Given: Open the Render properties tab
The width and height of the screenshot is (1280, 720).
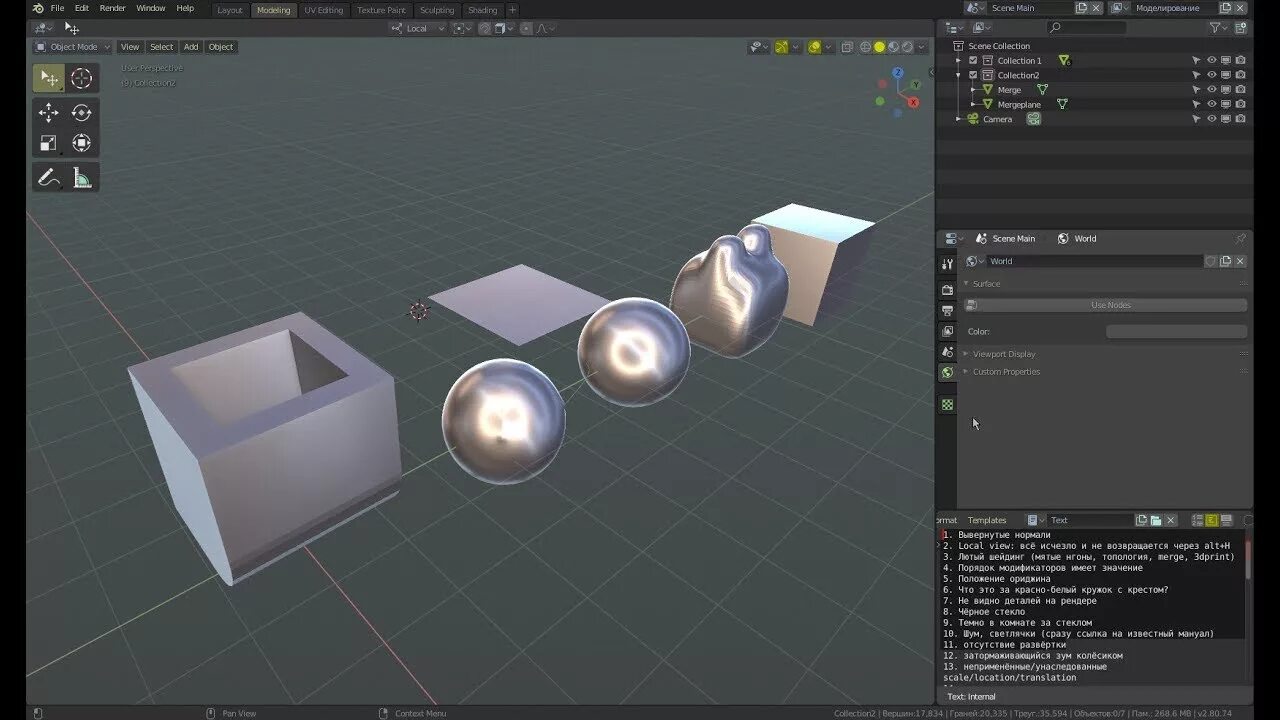Looking at the screenshot, I should pyautogui.click(x=947, y=289).
